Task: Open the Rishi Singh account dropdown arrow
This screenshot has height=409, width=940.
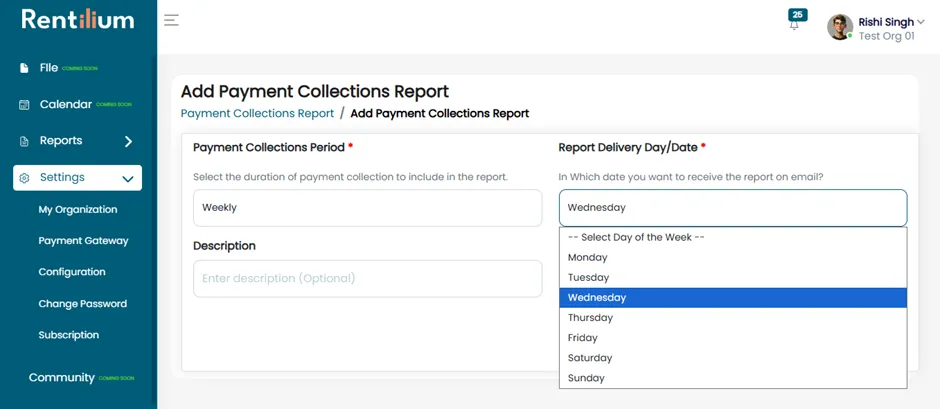Action: click(x=921, y=22)
